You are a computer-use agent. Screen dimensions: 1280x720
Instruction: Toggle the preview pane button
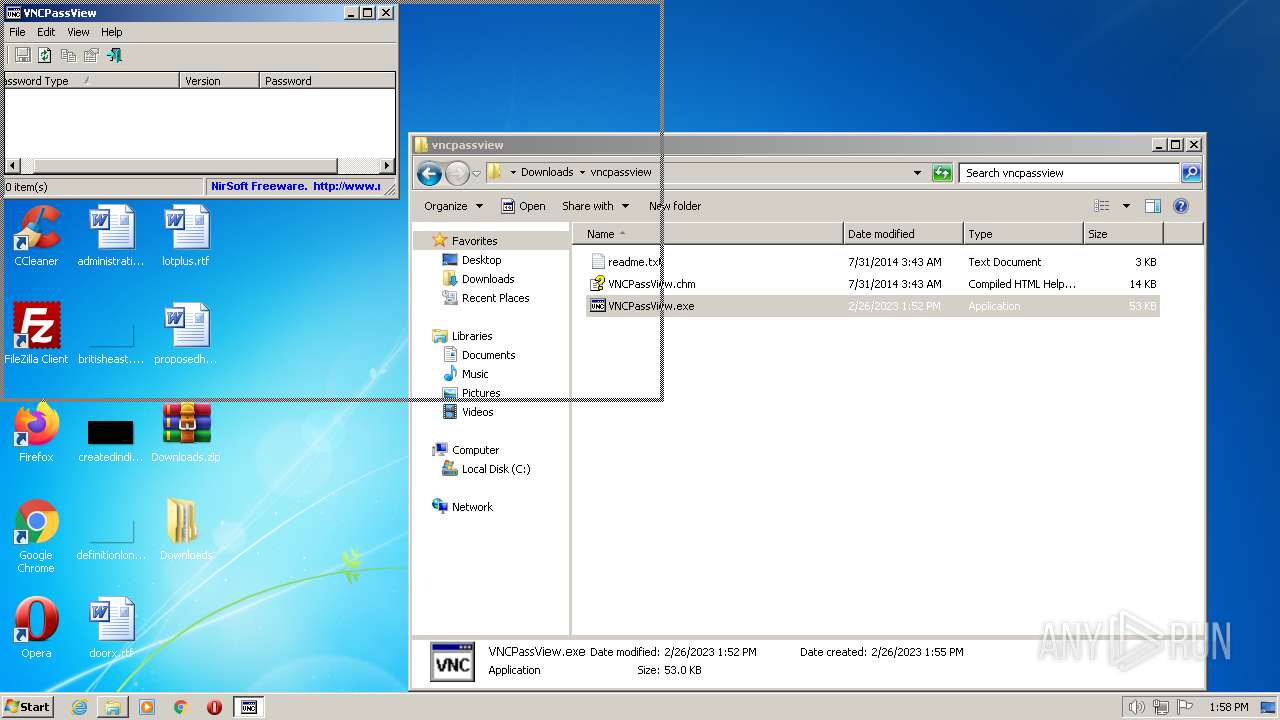coord(1153,206)
